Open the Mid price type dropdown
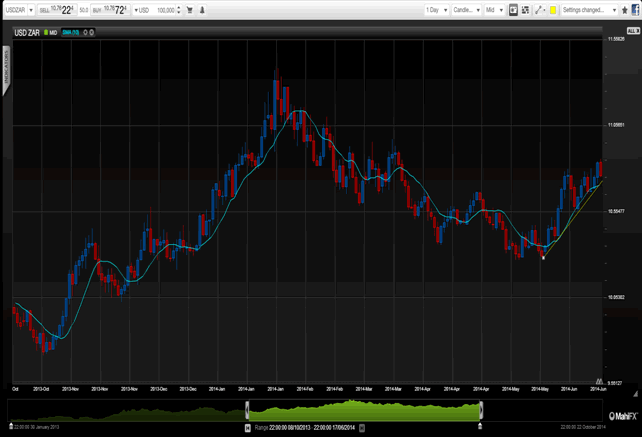643x438 pixels. tap(495, 10)
